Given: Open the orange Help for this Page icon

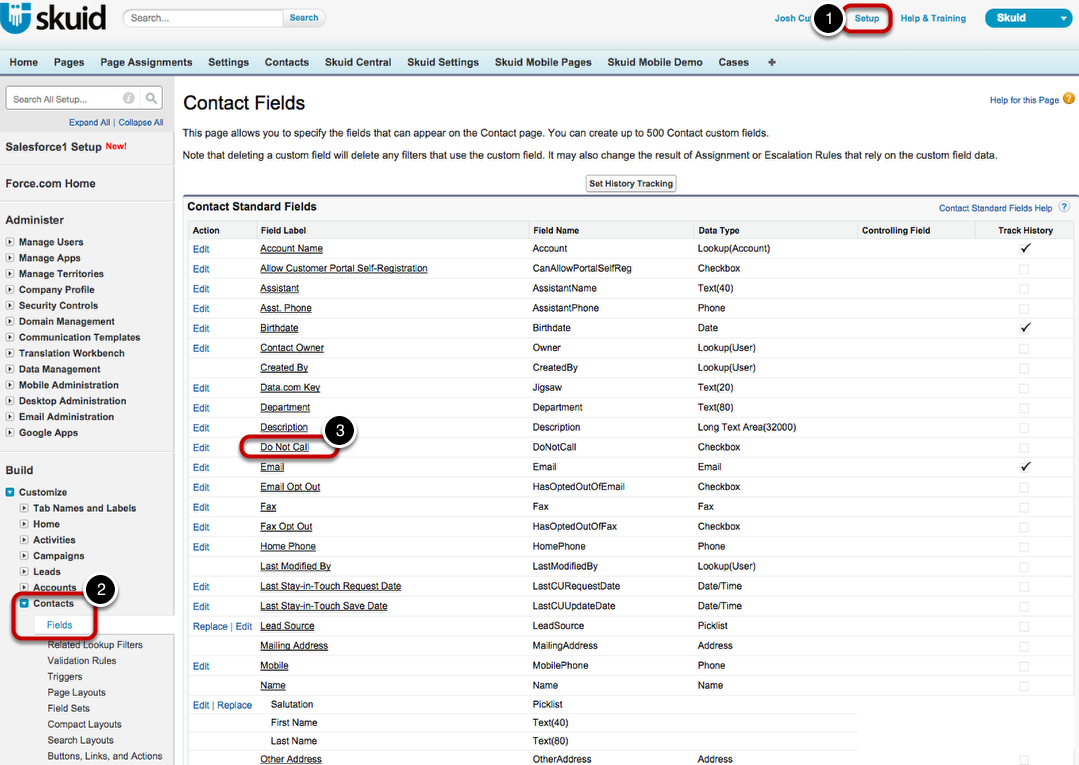Looking at the screenshot, I should (x=1068, y=99).
